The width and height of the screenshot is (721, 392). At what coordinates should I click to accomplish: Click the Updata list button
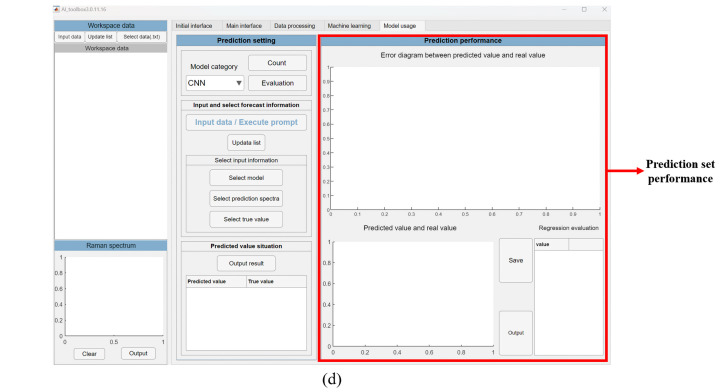(x=246, y=142)
